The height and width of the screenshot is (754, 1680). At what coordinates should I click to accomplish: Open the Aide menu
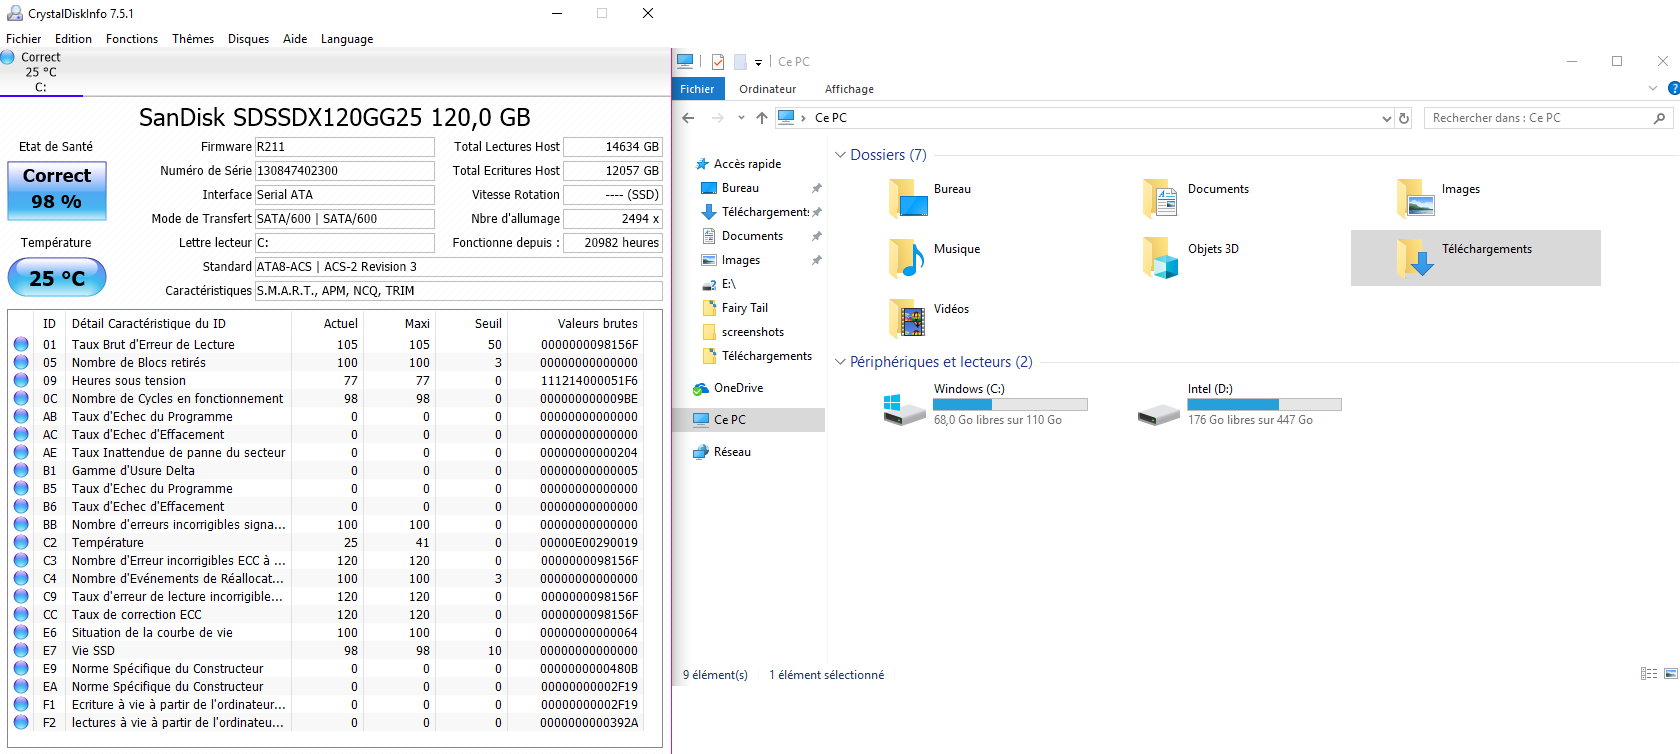pos(295,39)
